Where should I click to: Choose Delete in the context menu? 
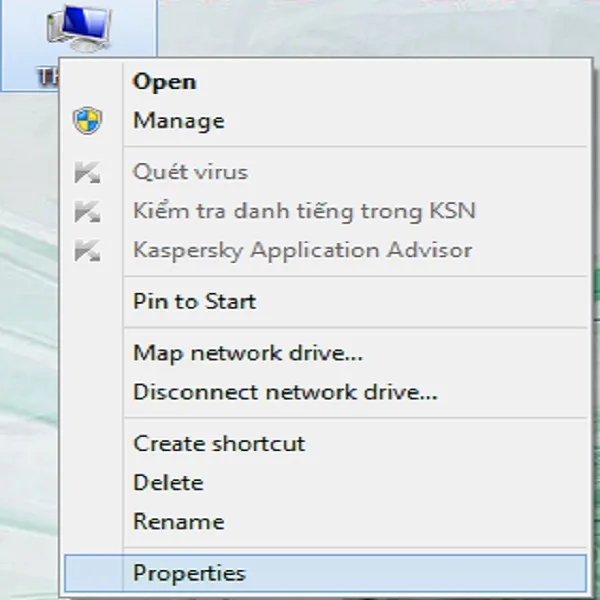pyautogui.click(x=325, y=483)
